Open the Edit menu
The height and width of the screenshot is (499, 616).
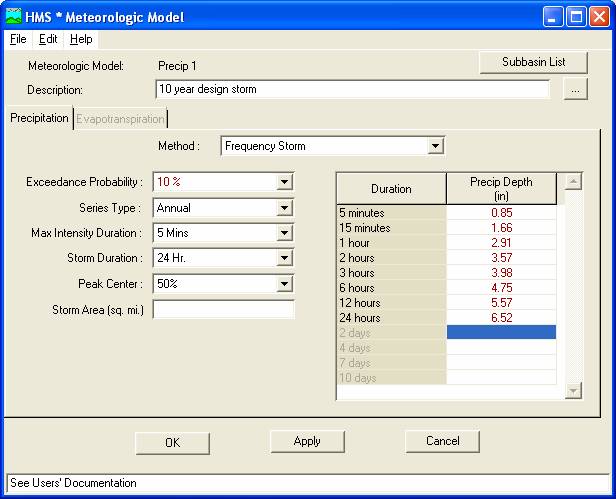pyautogui.click(x=48, y=39)
